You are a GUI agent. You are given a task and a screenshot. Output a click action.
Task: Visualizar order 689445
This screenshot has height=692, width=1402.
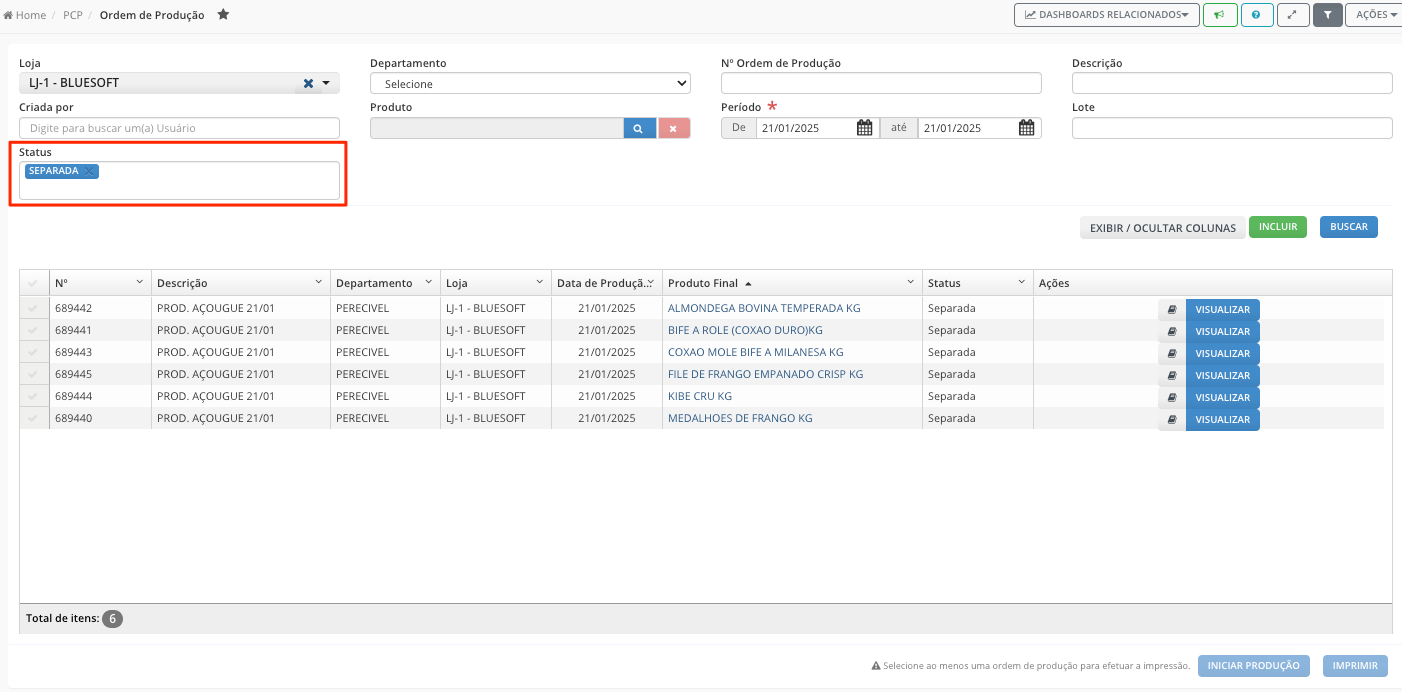tap(1223, 376)
